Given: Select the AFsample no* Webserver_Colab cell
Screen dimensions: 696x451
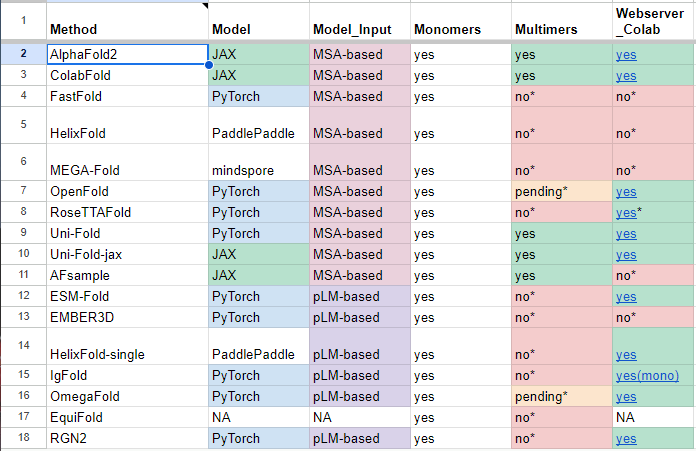Looking at the screenshot, I should coord(654,275).
